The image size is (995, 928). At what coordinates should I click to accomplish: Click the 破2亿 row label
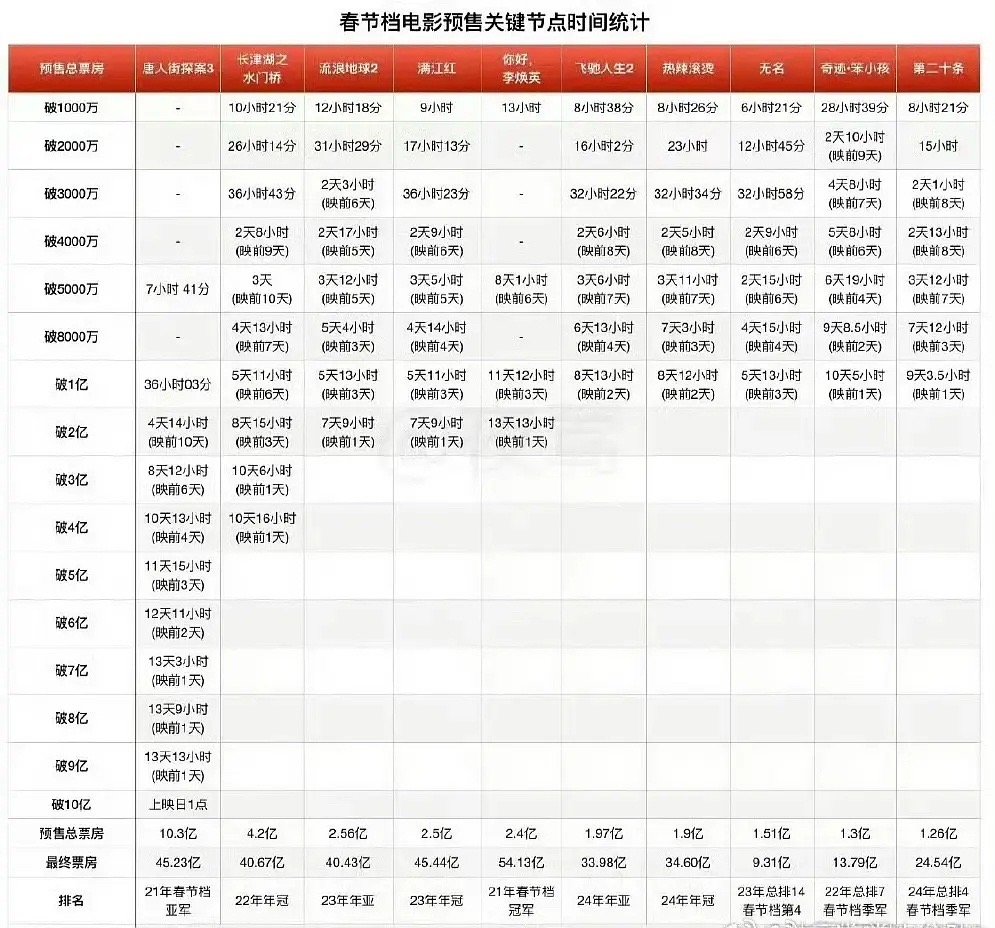click(71, 432)
